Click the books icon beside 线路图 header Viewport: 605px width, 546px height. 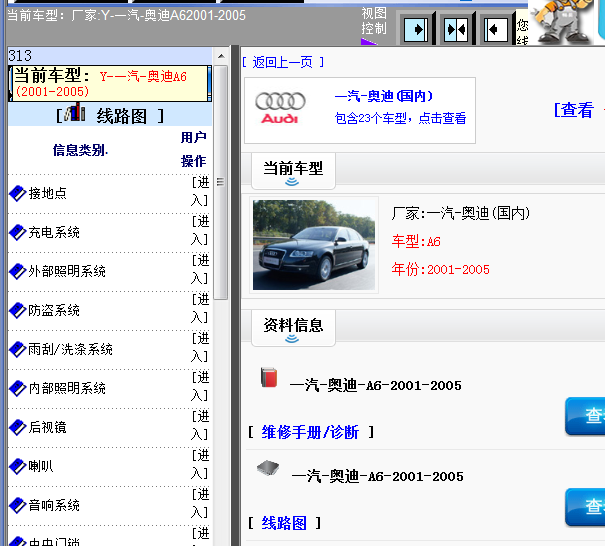[75, 112]
